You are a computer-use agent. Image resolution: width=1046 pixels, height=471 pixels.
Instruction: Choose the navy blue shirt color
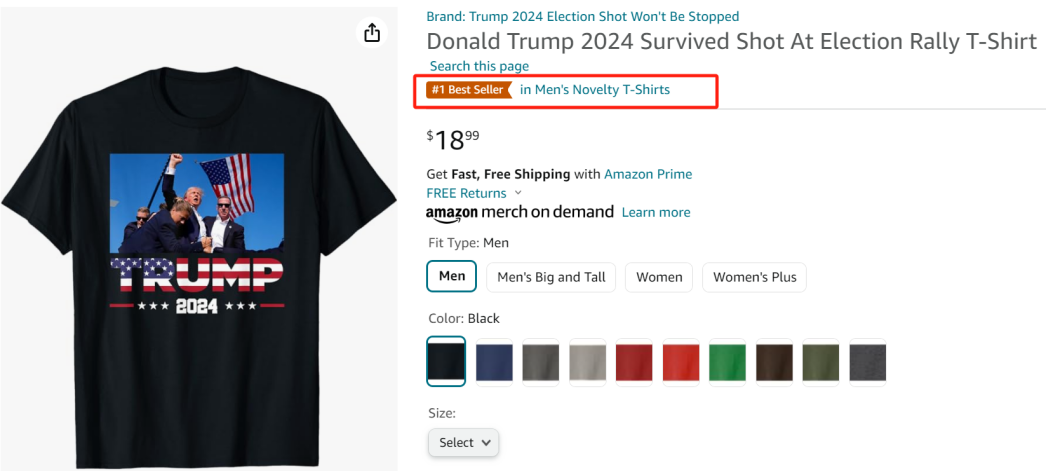point(494,361)
